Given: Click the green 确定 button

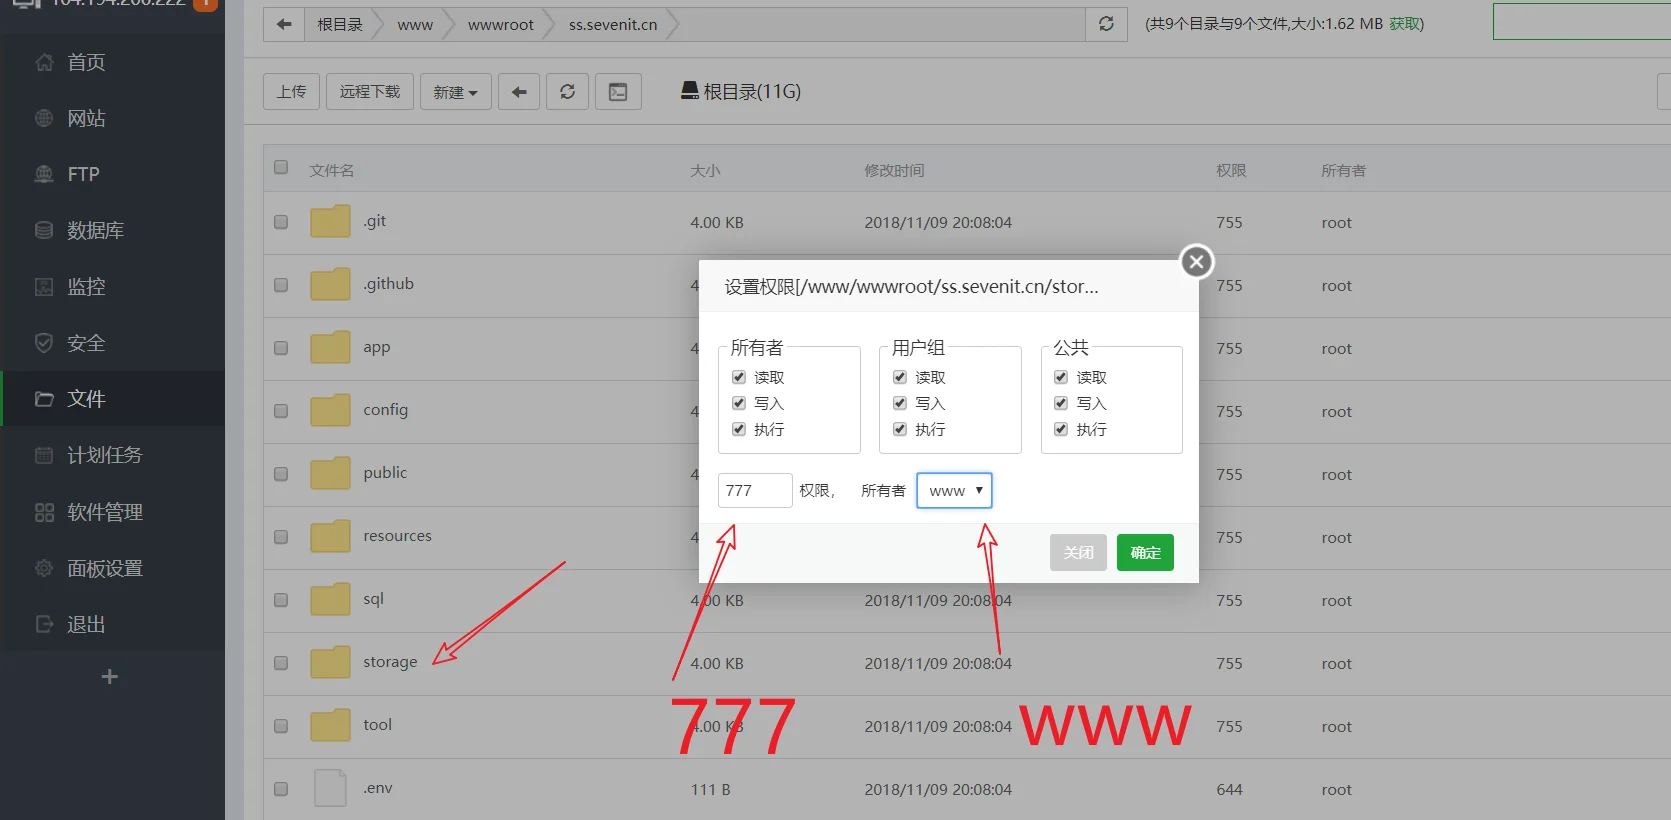Looking at the screenshot, I should click(1145, 552).
